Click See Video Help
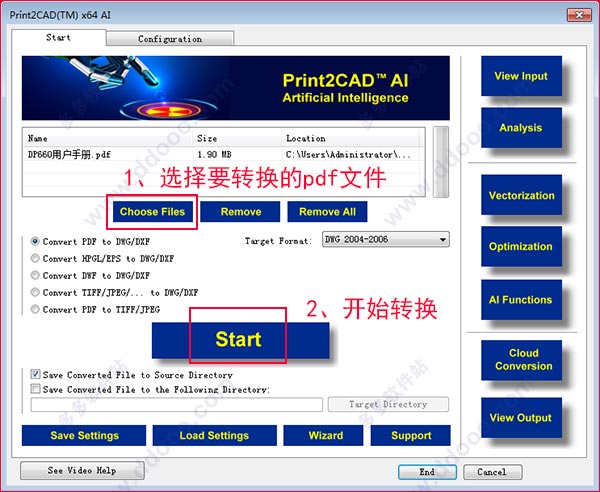Screen dimensions: 600x492 coord(82,471)
